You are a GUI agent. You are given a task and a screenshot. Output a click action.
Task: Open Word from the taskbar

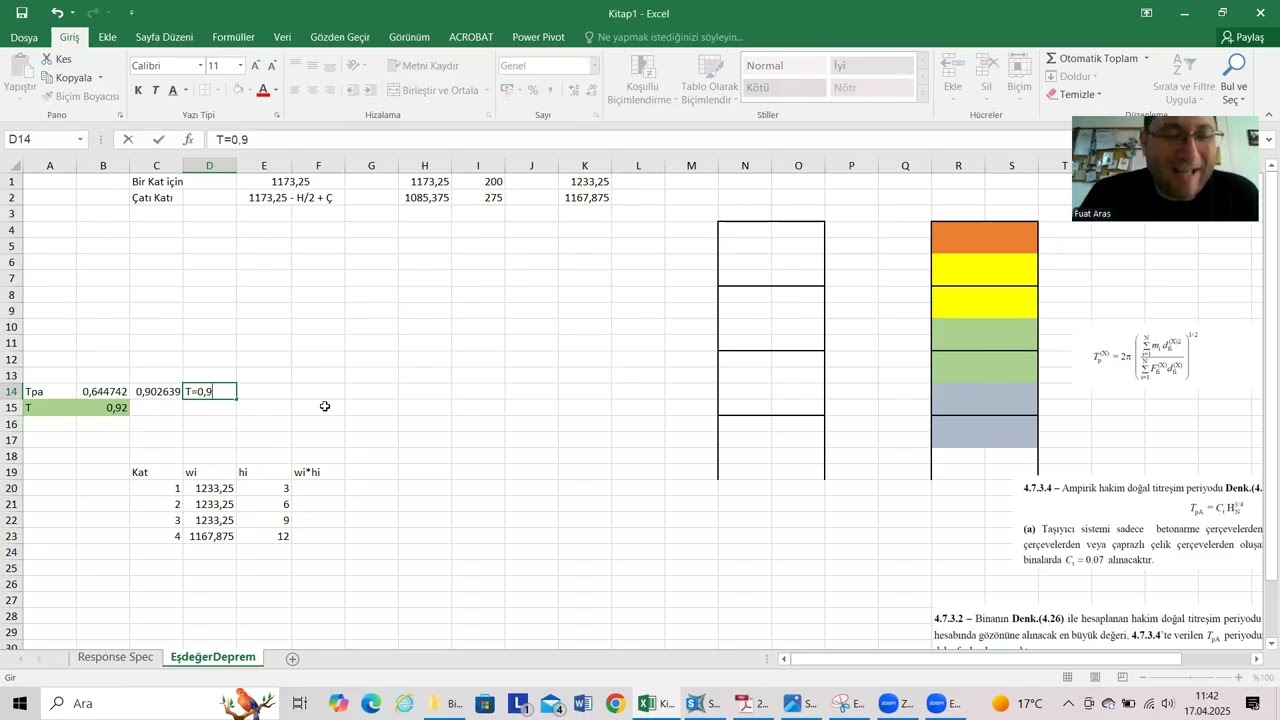coord(584,704)
